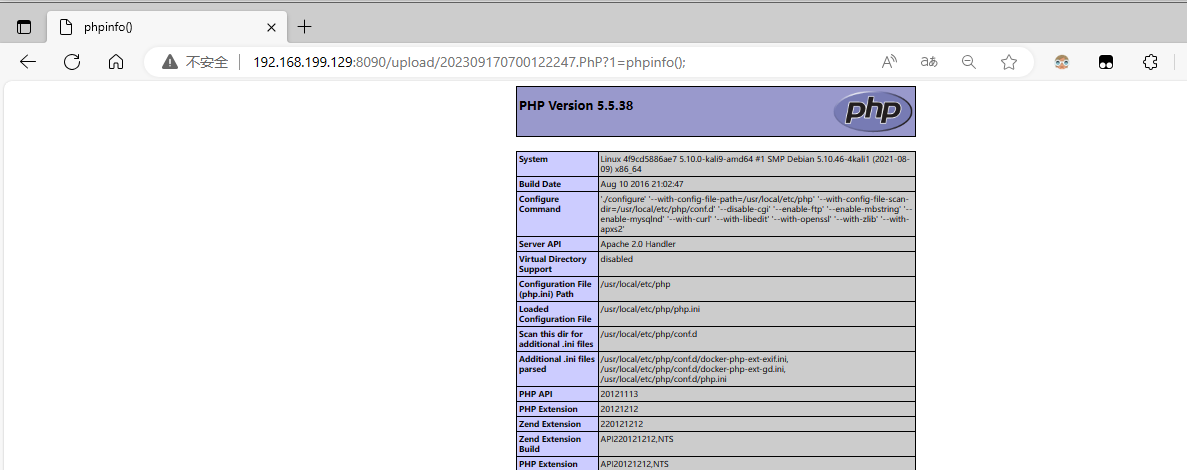The height and width of the screenshot is (470, 1187).
Task: Click the Configuration File (php.ini) Path label
Action: tap(557, 289)
